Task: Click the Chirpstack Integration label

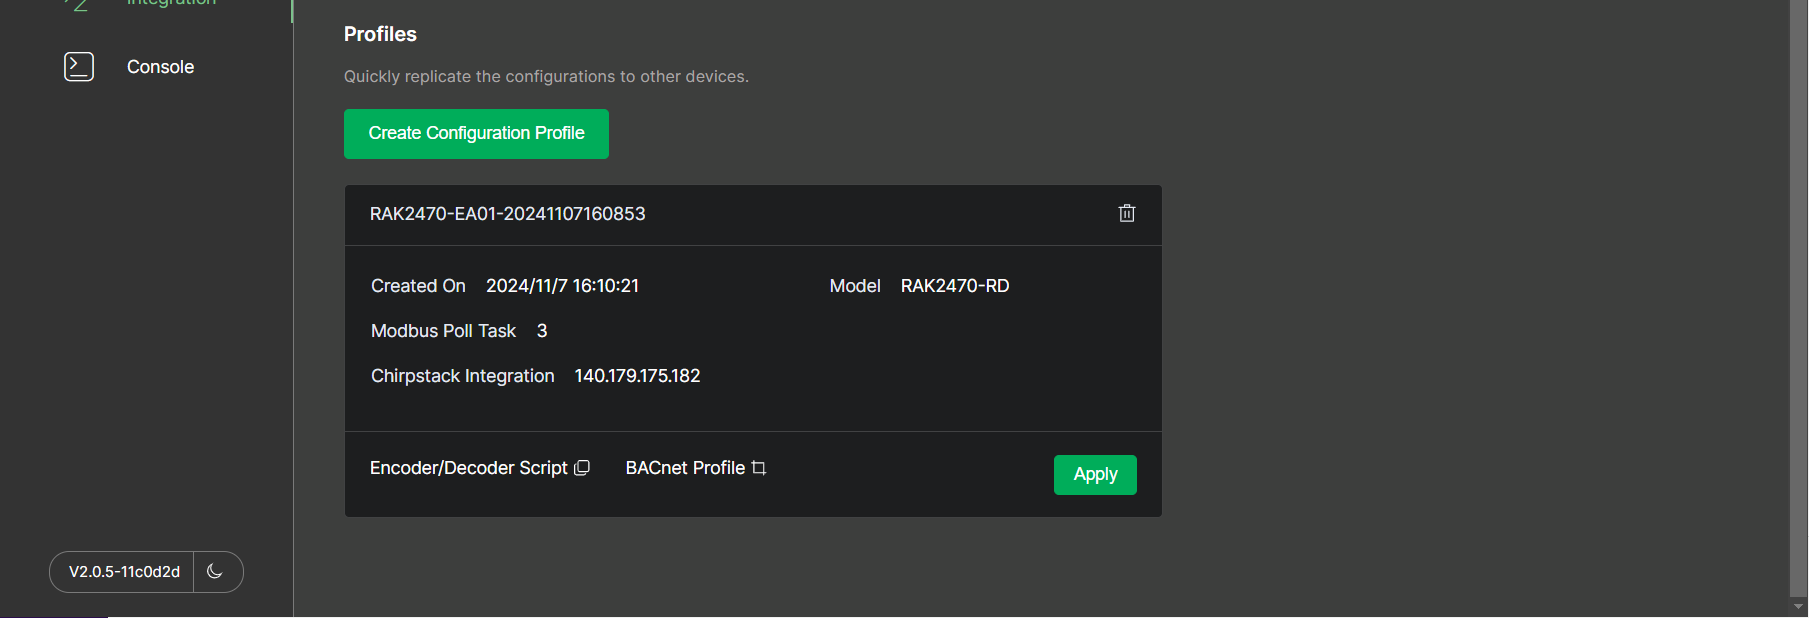Action: 463,376
